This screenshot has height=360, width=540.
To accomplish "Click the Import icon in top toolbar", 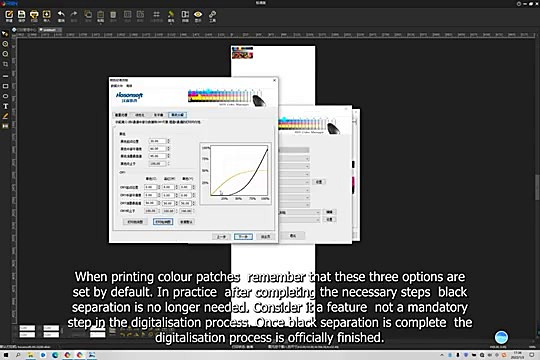I will [46, 16].
